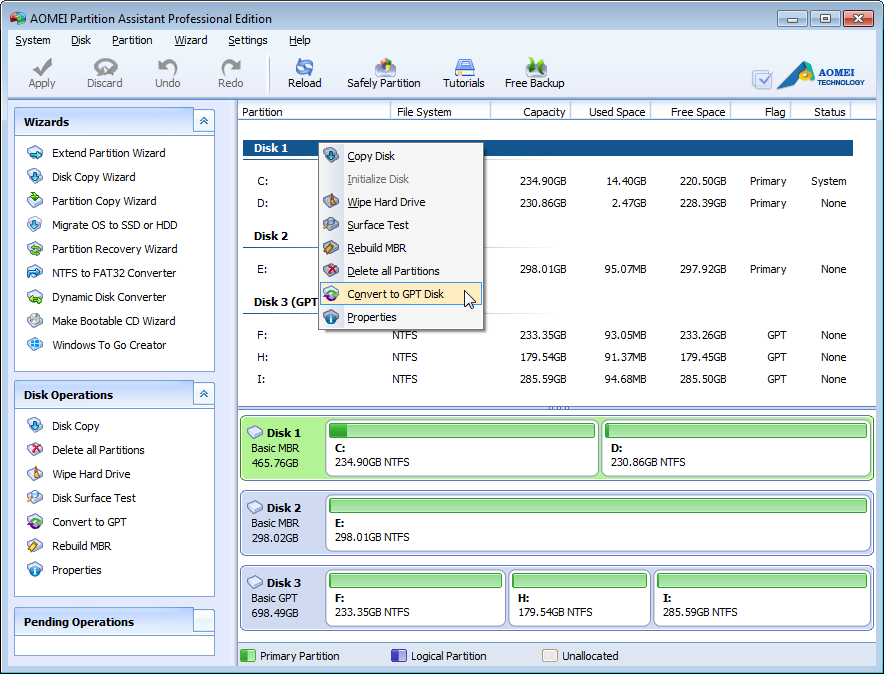Open the Reload tool in the toolbar
884x674 pixels.
point(304,71)
